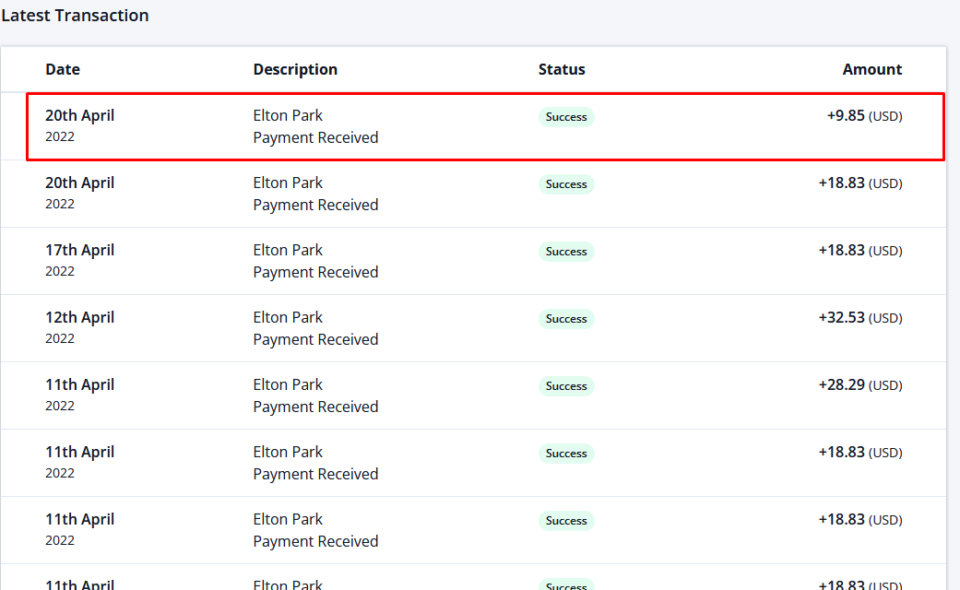Click Success badge in the +9.85 row
The height and width of the screenshot is (590, 960).
click(566, 117)
